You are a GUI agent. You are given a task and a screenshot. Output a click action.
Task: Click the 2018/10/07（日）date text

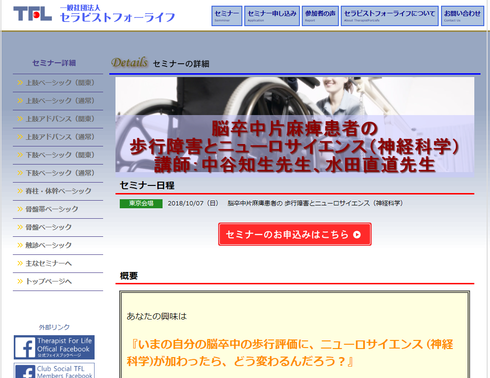(193, 203)
